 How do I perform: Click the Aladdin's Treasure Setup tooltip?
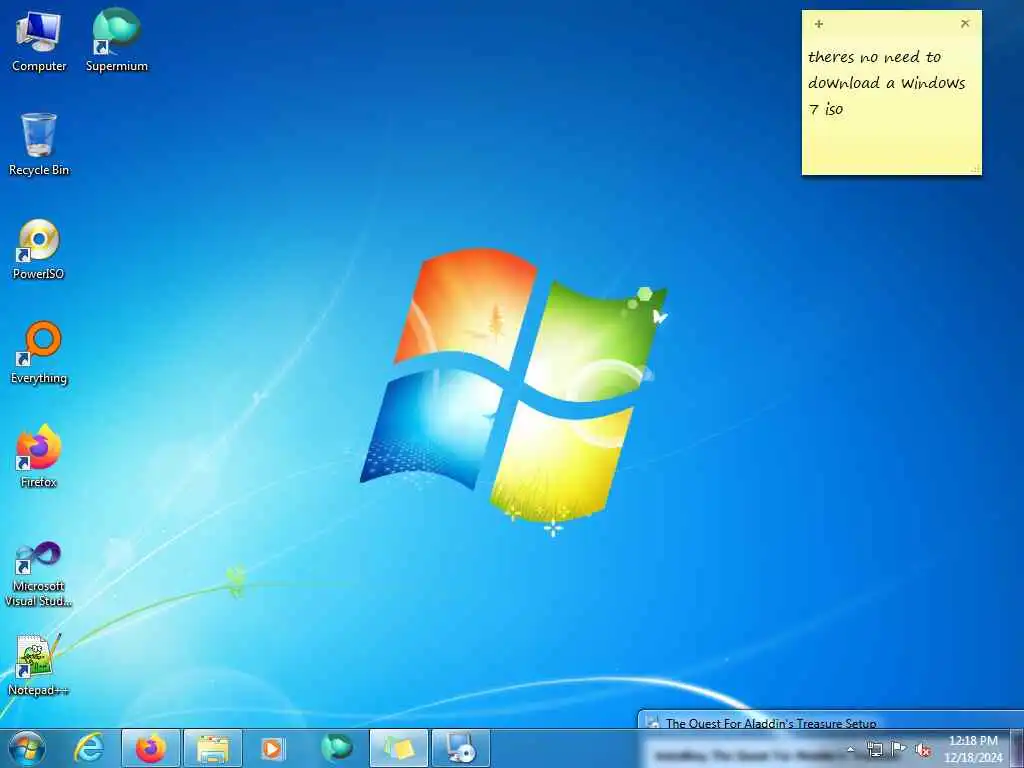tap(830, 720)
